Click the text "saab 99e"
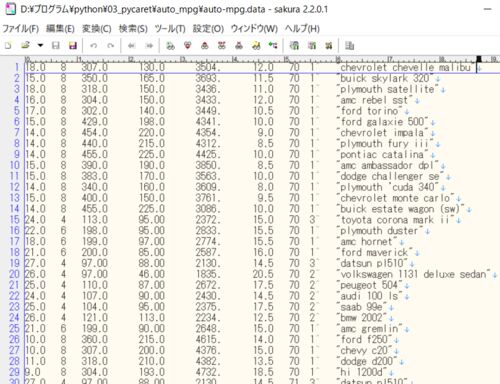This screenshot has height=384, width=500. click(361, 307)
